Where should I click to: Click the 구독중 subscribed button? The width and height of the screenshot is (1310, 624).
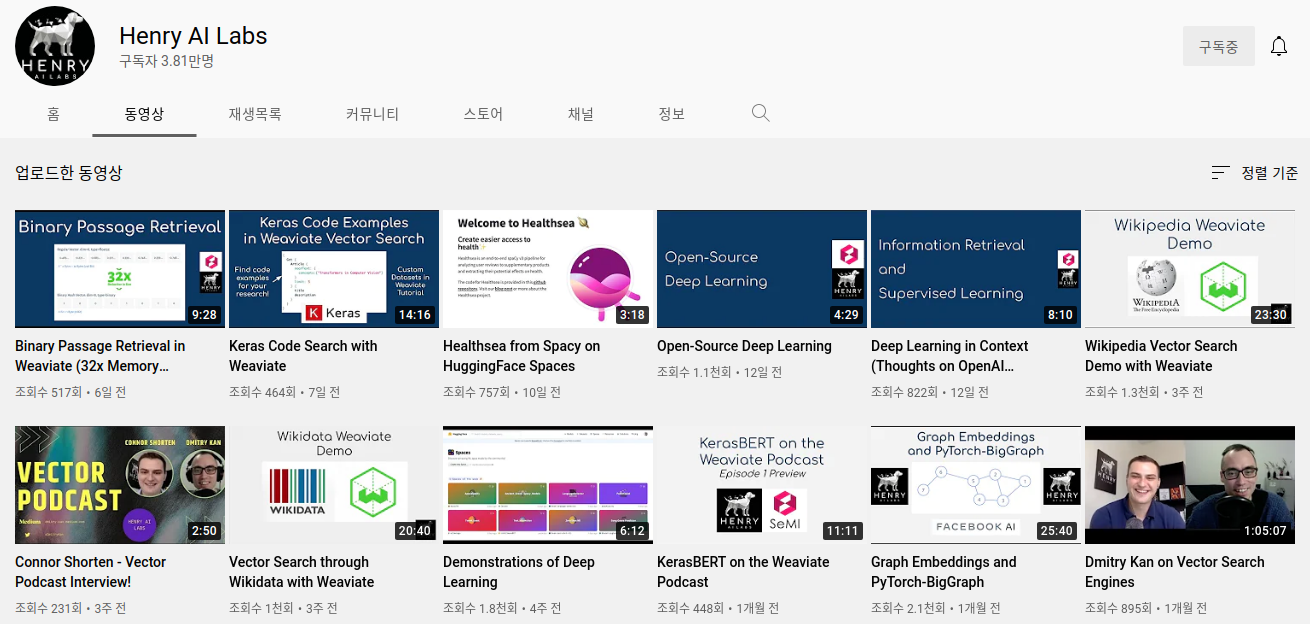[1219, 46]
